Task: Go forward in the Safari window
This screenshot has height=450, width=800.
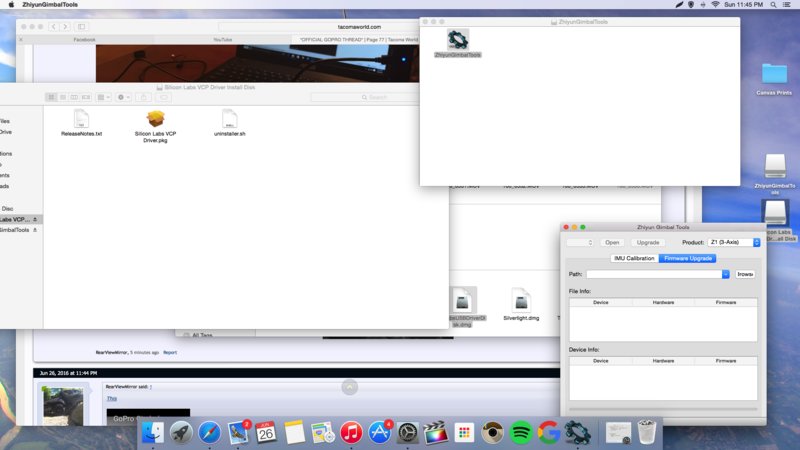Action: click(65, 27)
